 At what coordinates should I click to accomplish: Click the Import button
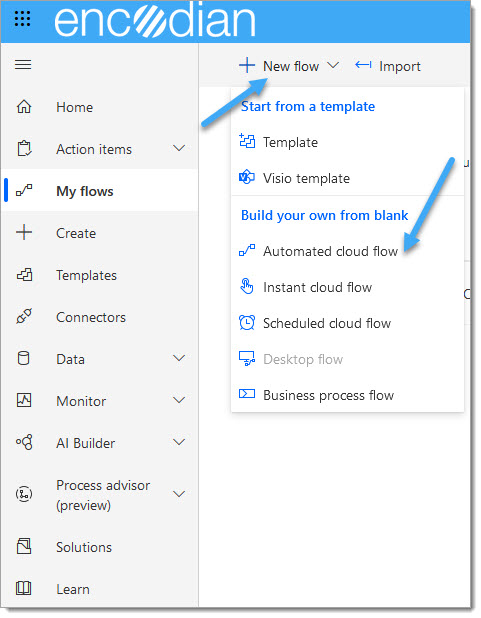pos(388,66)
